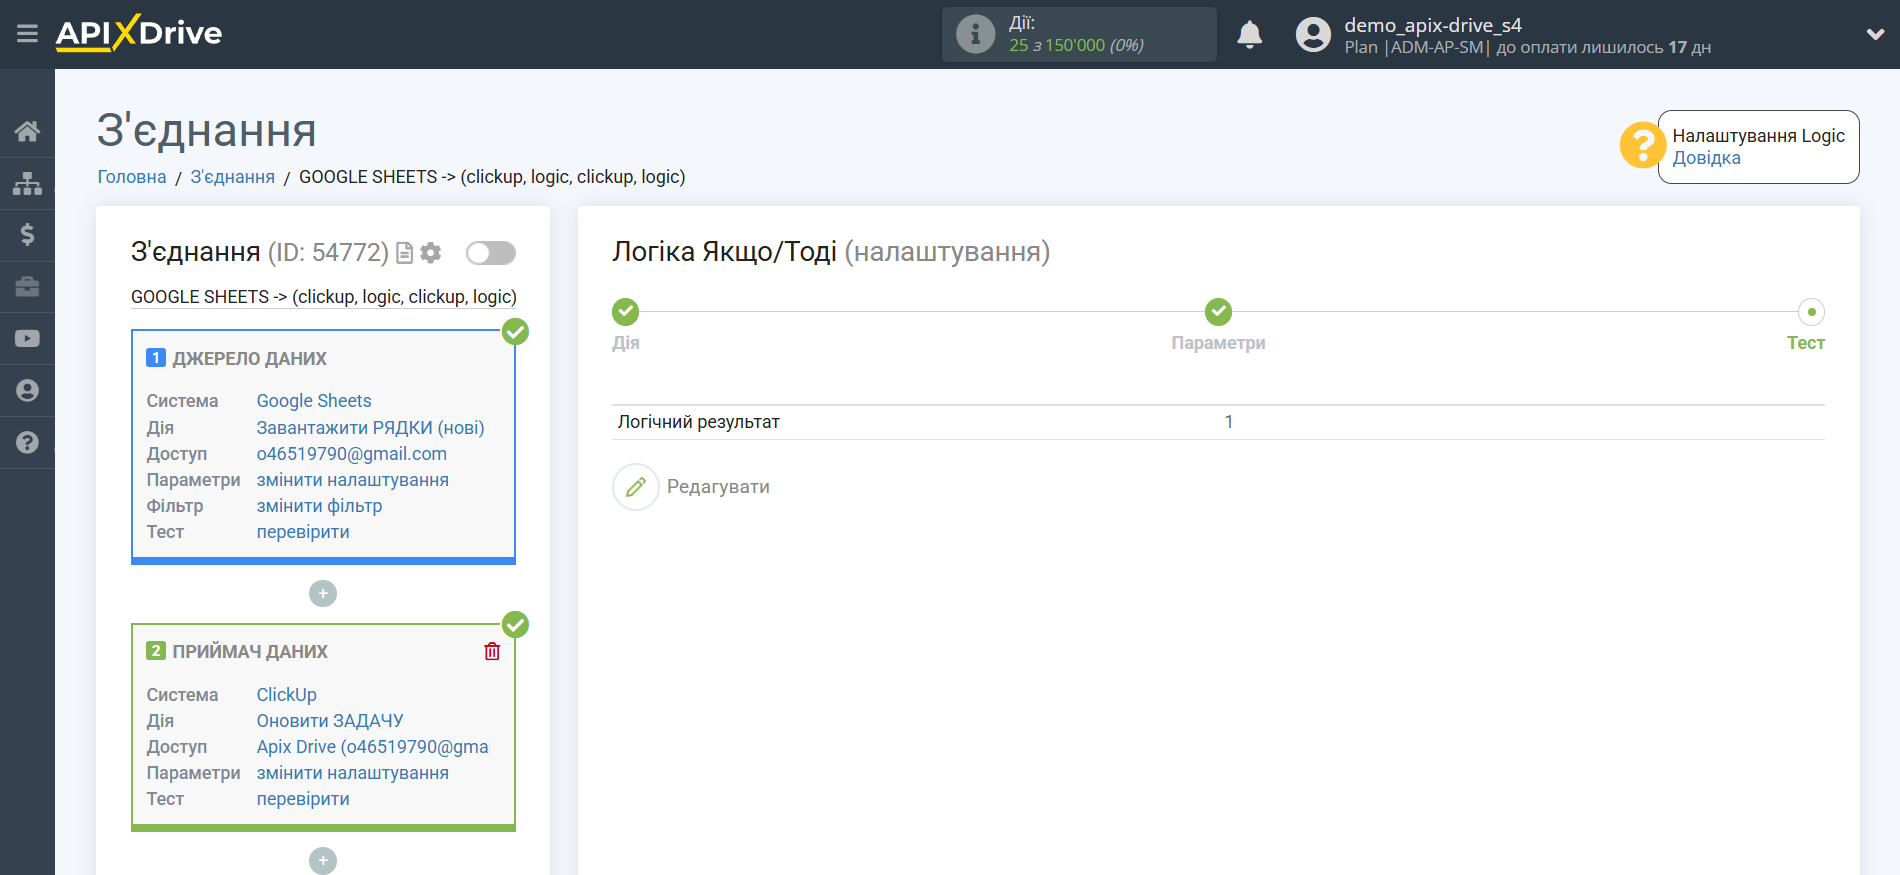Click the yellow question mark help icon

pos(1642,146)
